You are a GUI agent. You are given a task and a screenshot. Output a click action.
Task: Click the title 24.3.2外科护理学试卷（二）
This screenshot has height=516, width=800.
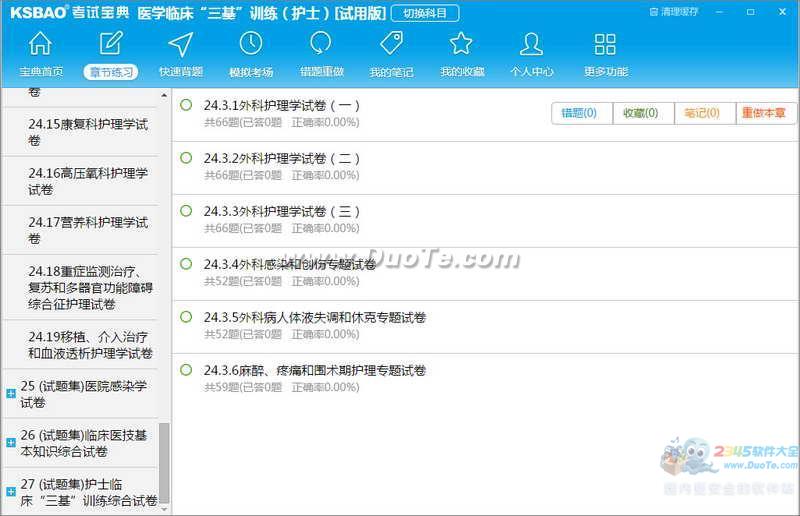point(282,159)
